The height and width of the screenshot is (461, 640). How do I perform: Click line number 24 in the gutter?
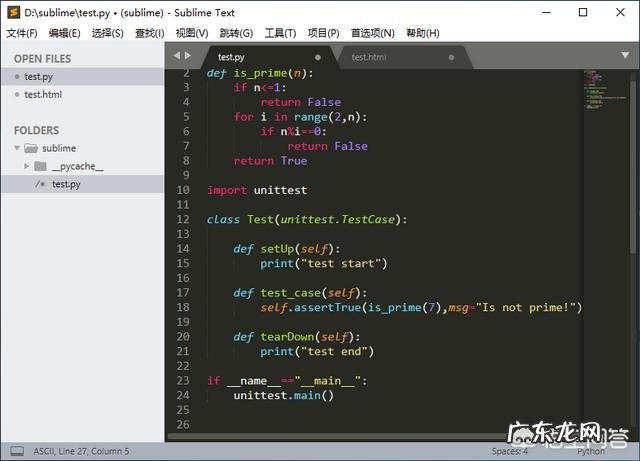point(183,395)
